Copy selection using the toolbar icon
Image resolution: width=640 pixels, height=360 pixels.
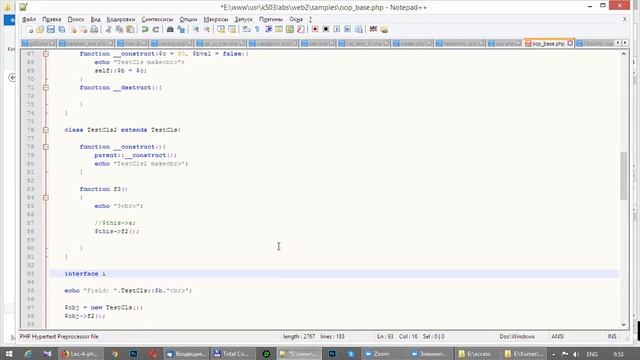[x=119, y=29]
